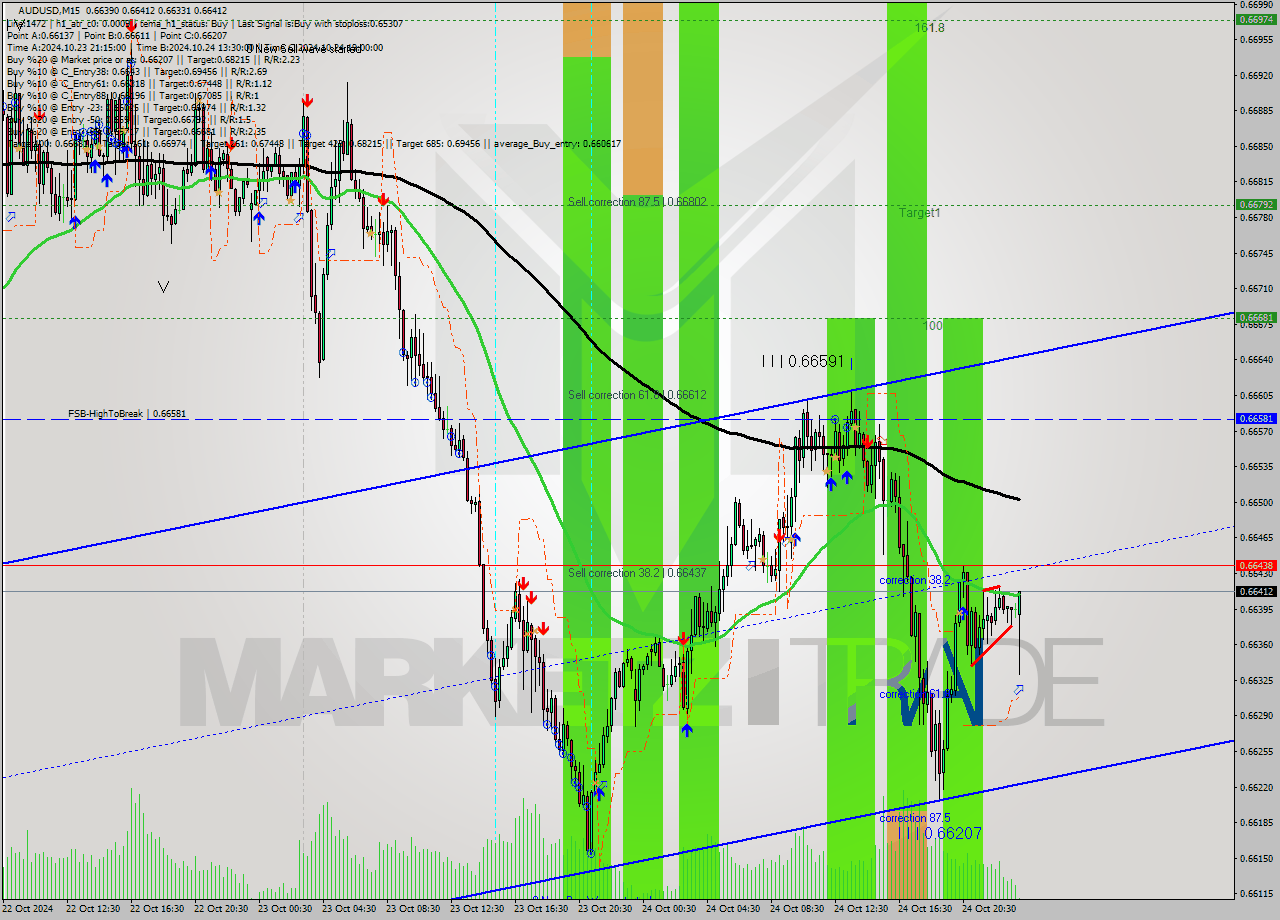Click '24 Oct 08:30' on the time axis
The width and height of the screenshot is (1280, 920).
click(x=797, y=909)
